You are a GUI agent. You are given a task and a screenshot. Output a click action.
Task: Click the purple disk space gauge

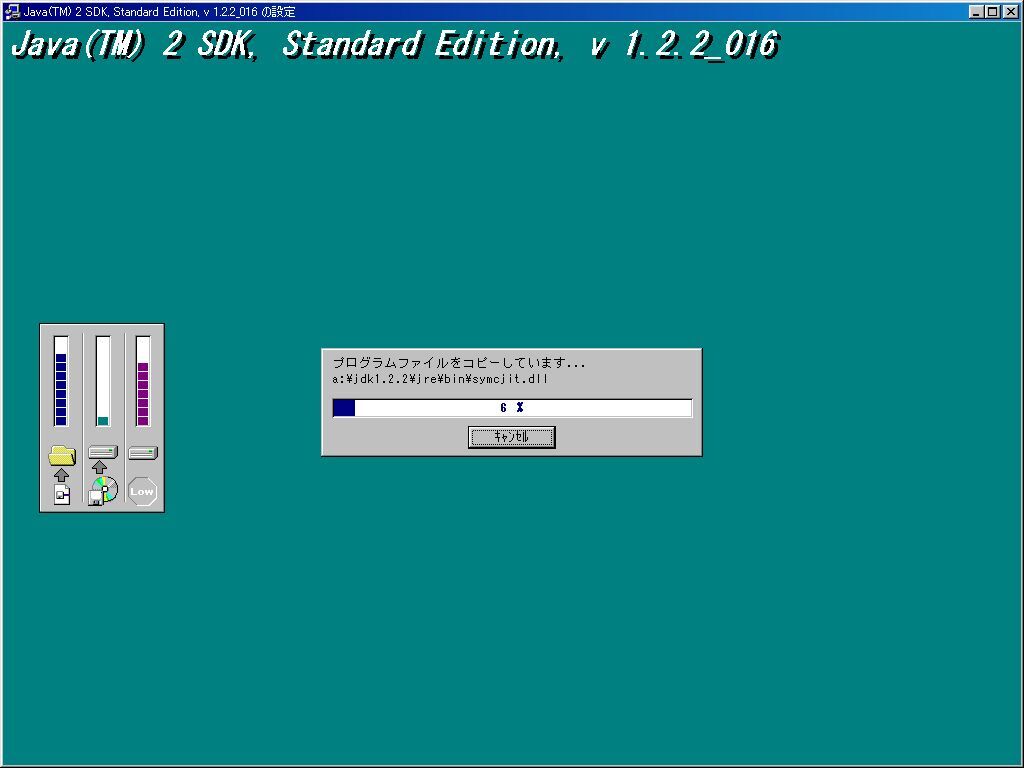click(143, 381)
